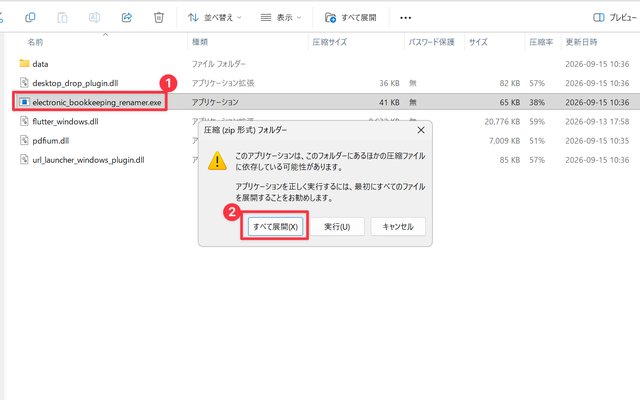
Task: Click アプリケーション type cell of the exe row
Action: 215,102
